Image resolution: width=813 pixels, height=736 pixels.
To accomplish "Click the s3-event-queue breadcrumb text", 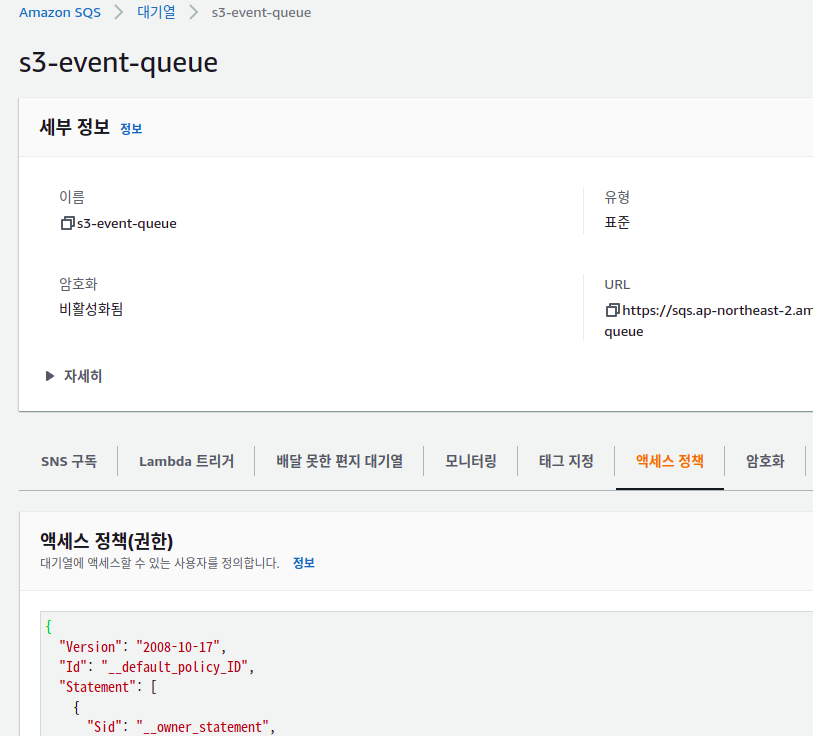I will (x=261, y=12).
